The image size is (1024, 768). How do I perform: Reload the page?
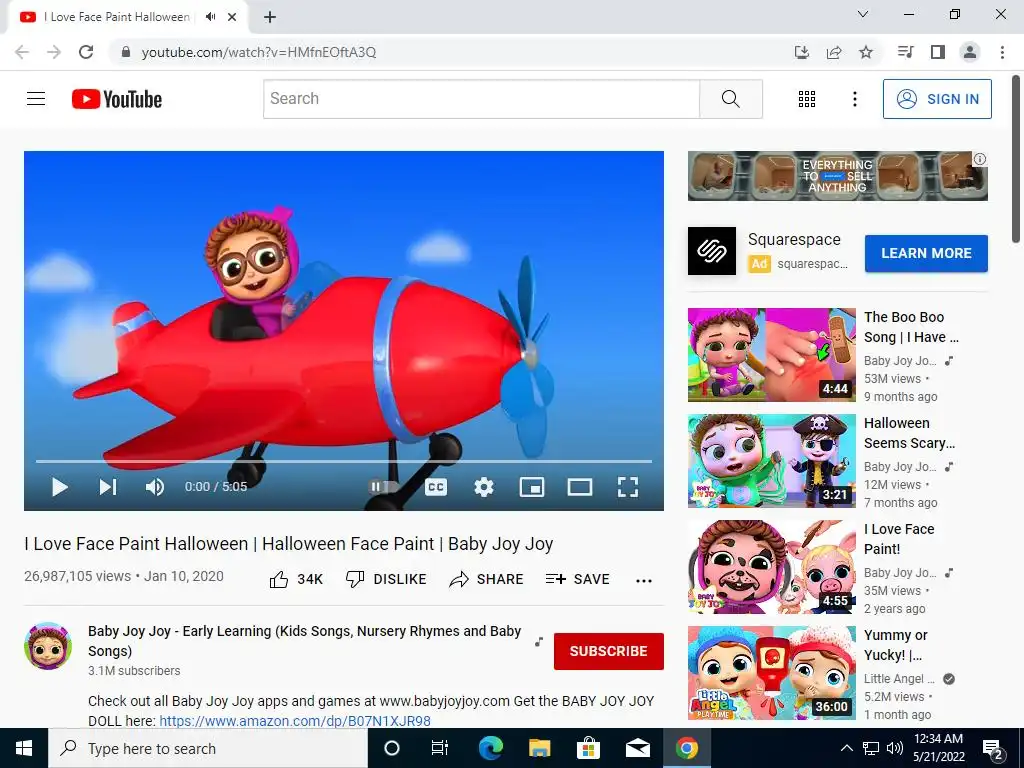click(86, 52)
